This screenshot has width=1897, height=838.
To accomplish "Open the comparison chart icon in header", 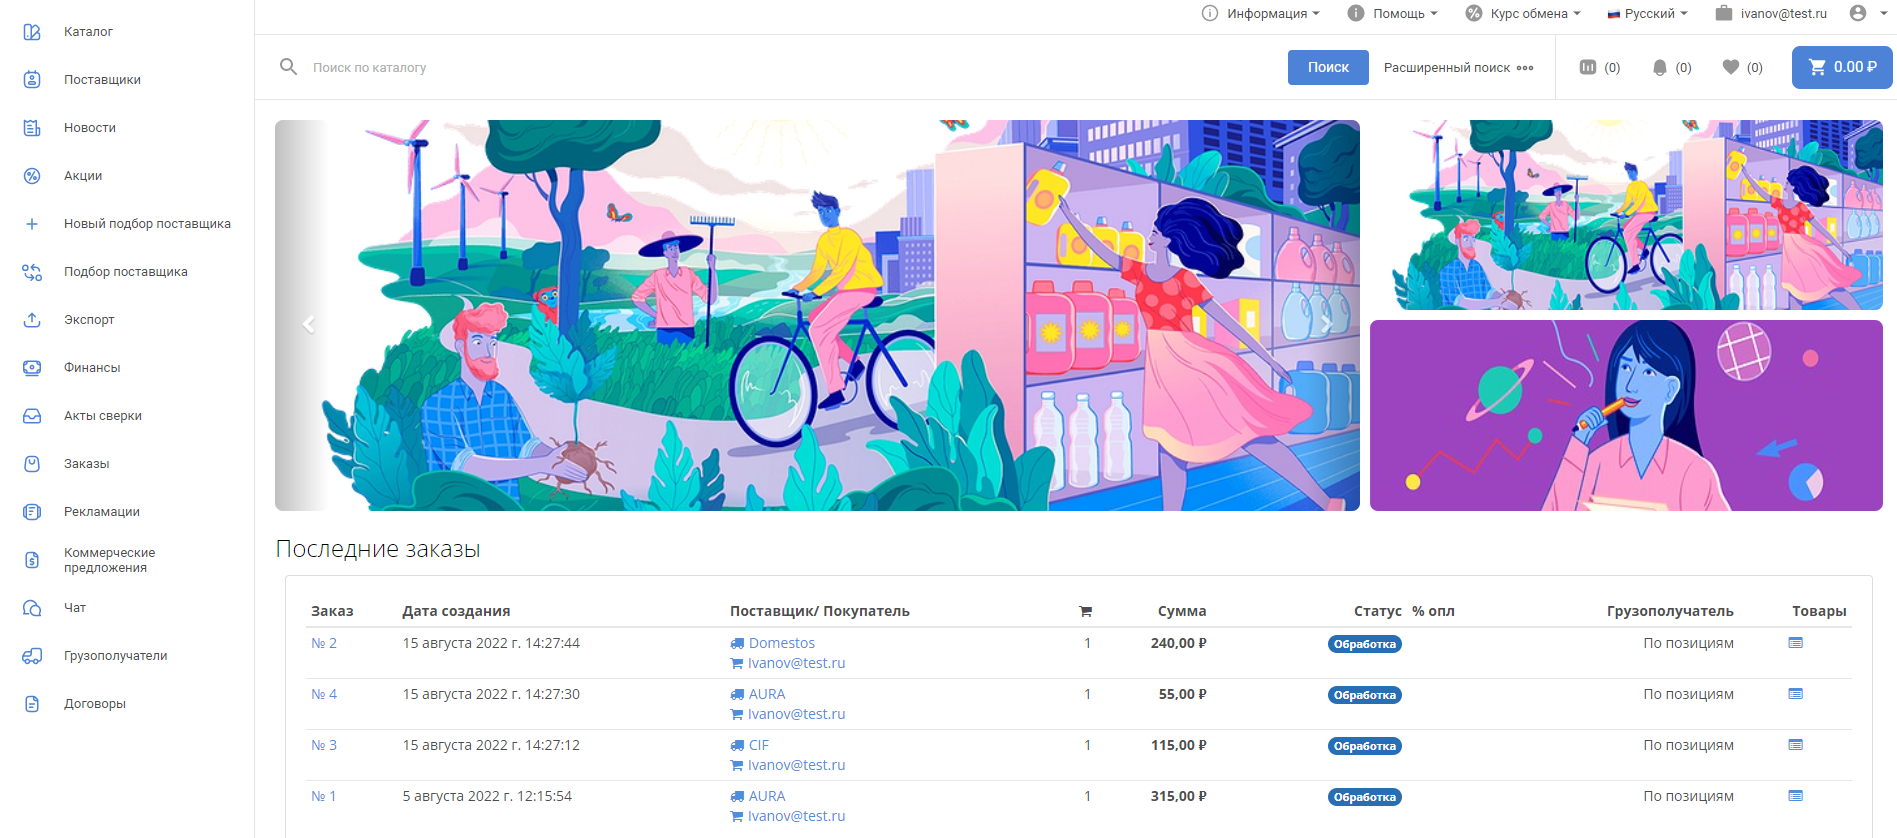I will (1588, 67).
